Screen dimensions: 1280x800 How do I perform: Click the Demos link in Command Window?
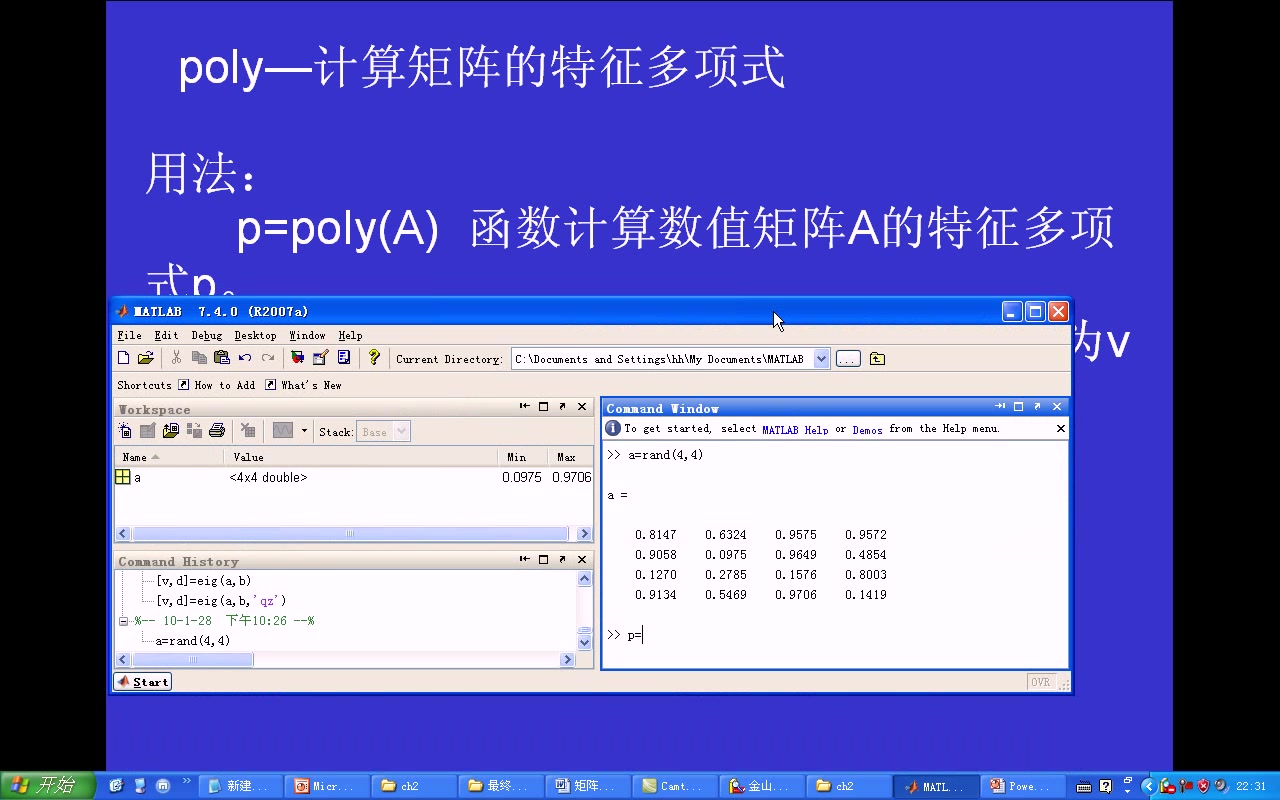tap(867, 429)
